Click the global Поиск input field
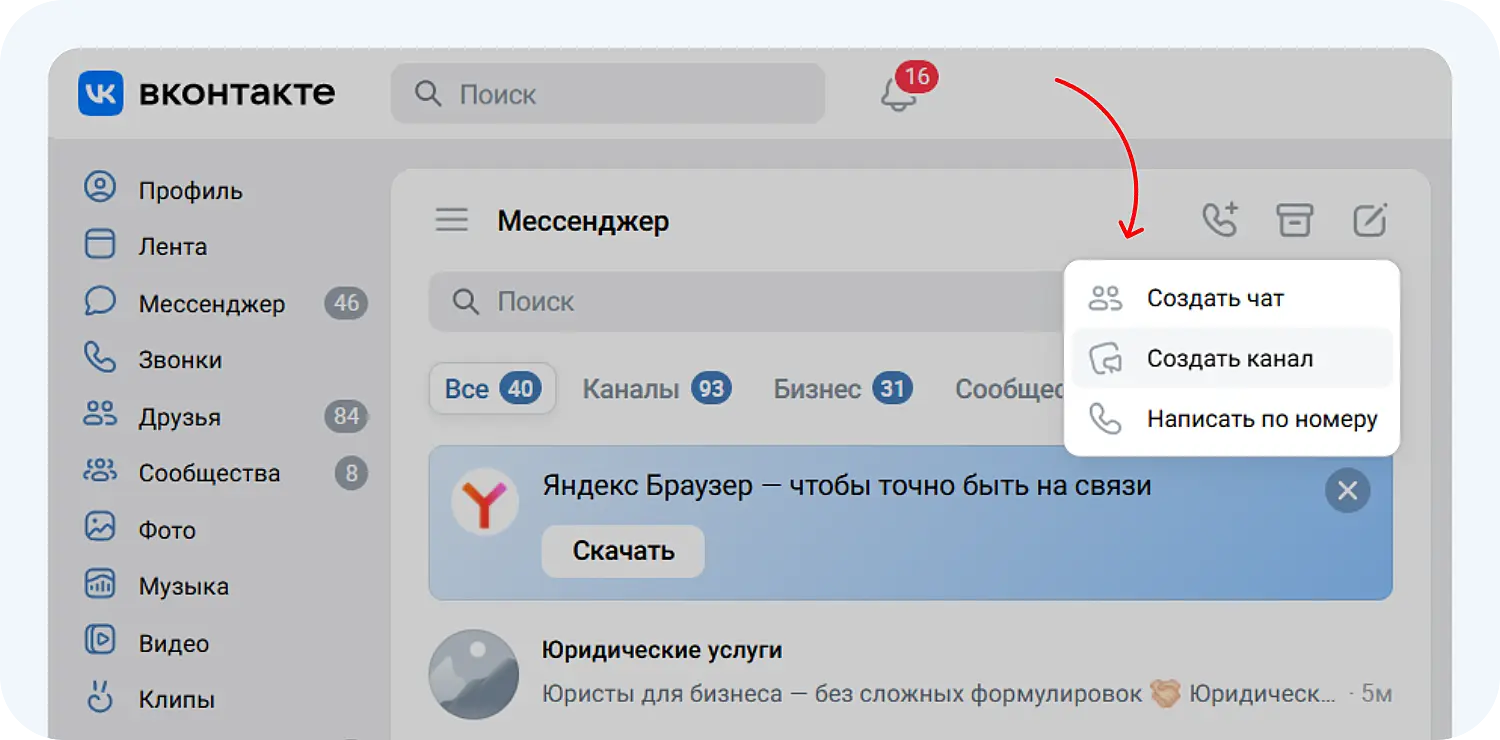This screenshot has width=1500, height=740. point(608,94)
